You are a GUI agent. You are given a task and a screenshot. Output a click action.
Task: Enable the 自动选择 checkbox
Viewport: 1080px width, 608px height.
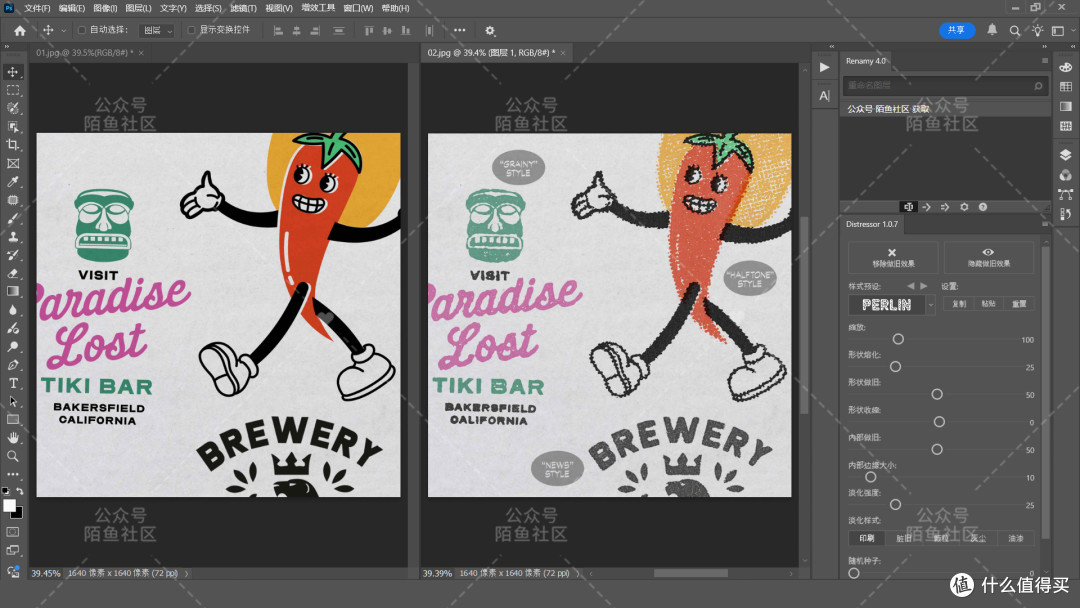click(82, 30)
